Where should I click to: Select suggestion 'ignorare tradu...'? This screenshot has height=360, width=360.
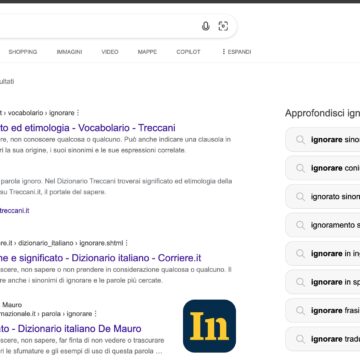(x=323, y=339)
